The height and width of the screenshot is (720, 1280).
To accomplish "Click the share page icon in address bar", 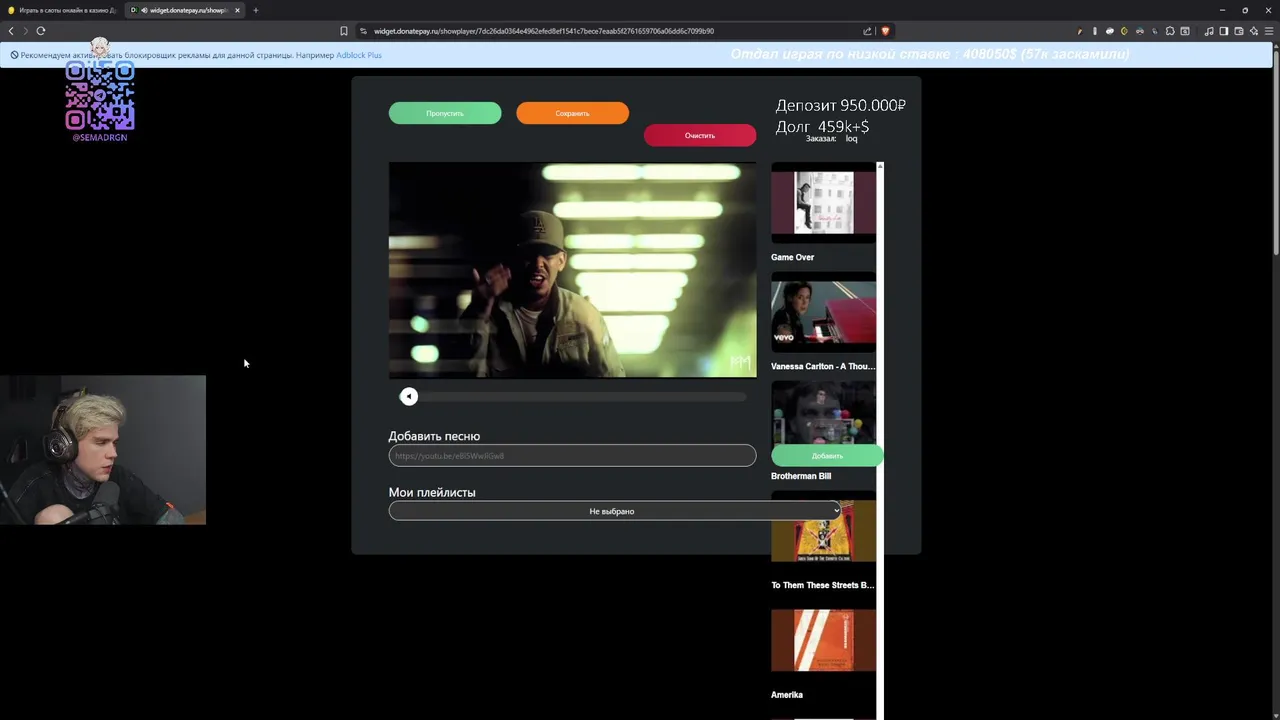I will (x=867, y=31).
